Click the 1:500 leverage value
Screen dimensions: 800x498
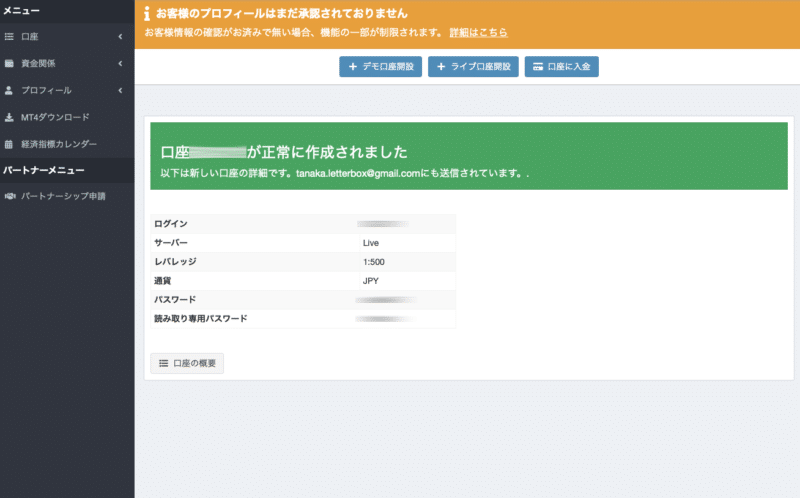[x=374, y=262]
